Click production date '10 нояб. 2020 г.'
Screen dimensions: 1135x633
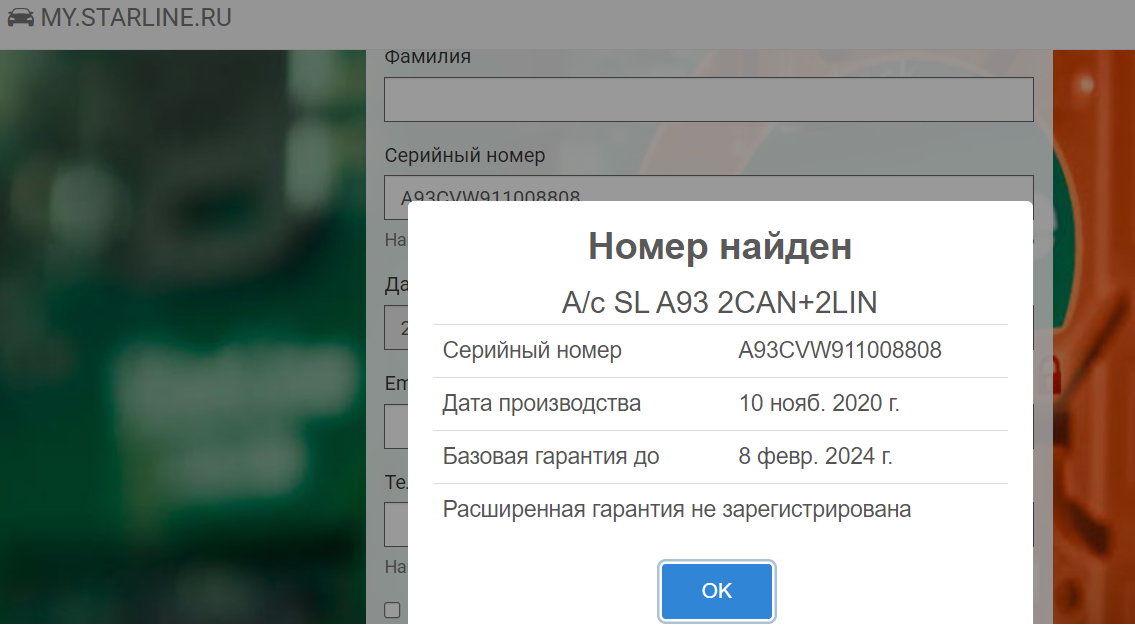click(819, 404)
